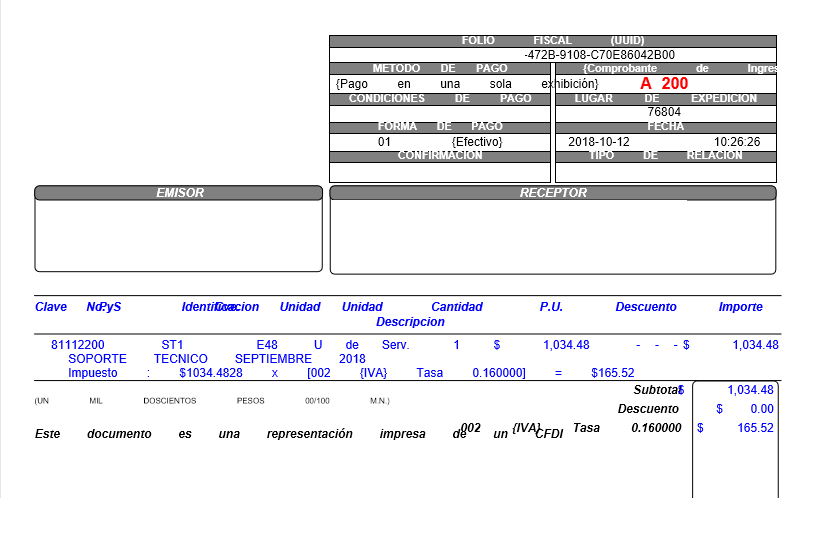This screenshot has width=817, height=537.
Task: Select tax result $165.52 in item row
Action: pyautogui.click(x=613, y=373)
